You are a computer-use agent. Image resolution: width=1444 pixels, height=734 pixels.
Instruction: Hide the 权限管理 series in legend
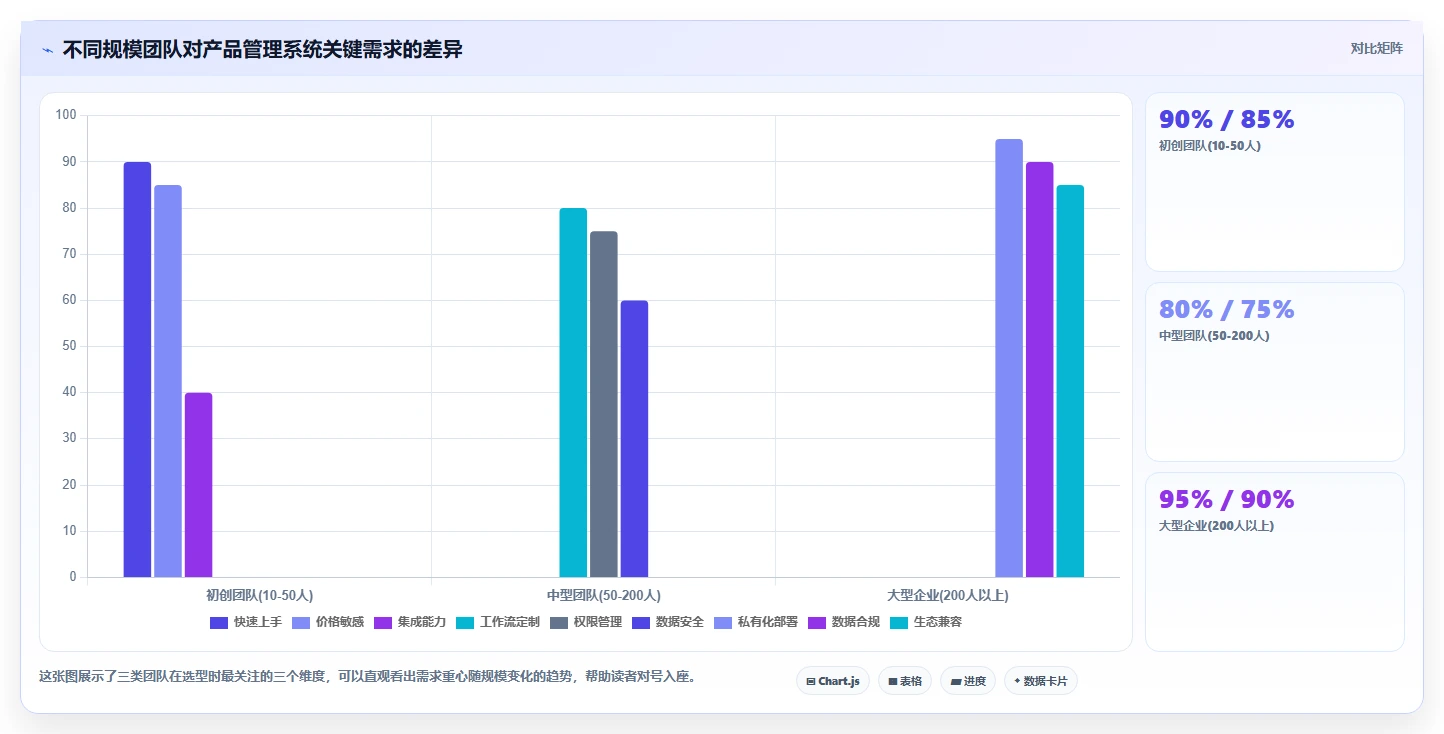[586, 622]
